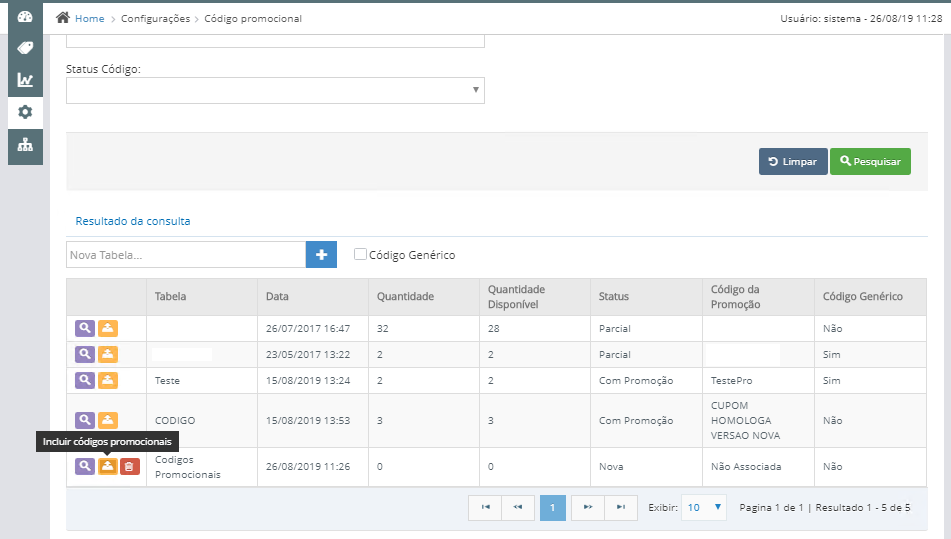Click the Código promocional breadcrumb item
This screenshot has width=951, height=539.
pos(253,19)
